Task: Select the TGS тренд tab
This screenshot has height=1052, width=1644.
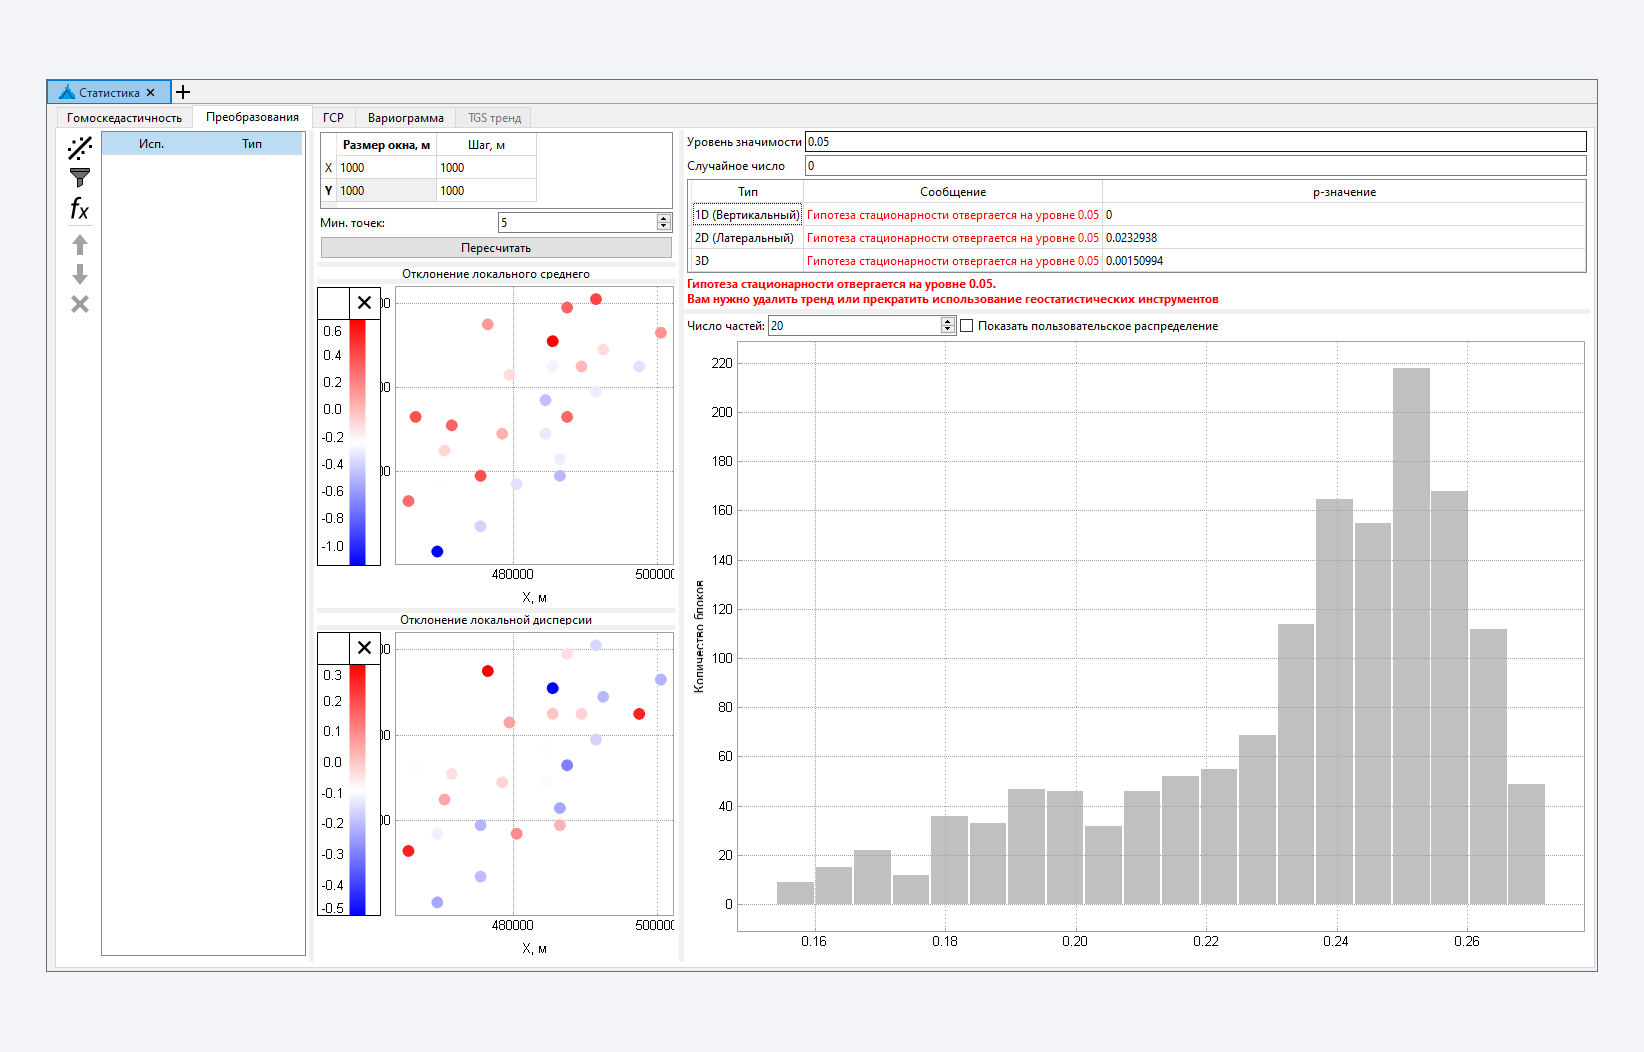Action: pos(494,118)
